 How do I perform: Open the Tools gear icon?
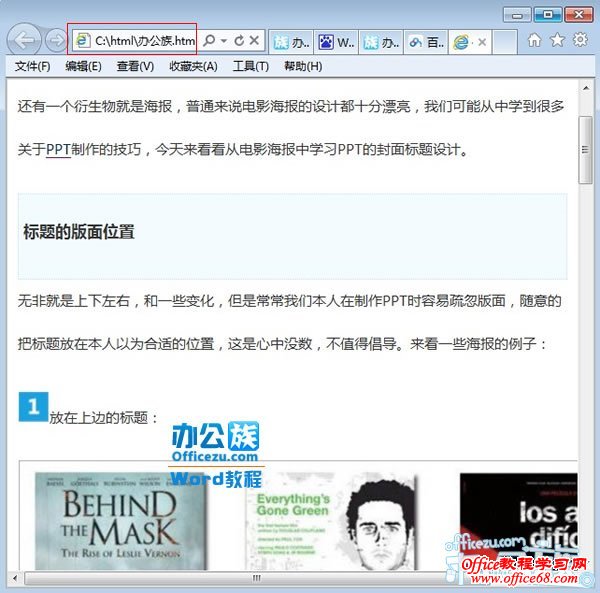click(x=580, y=39)
